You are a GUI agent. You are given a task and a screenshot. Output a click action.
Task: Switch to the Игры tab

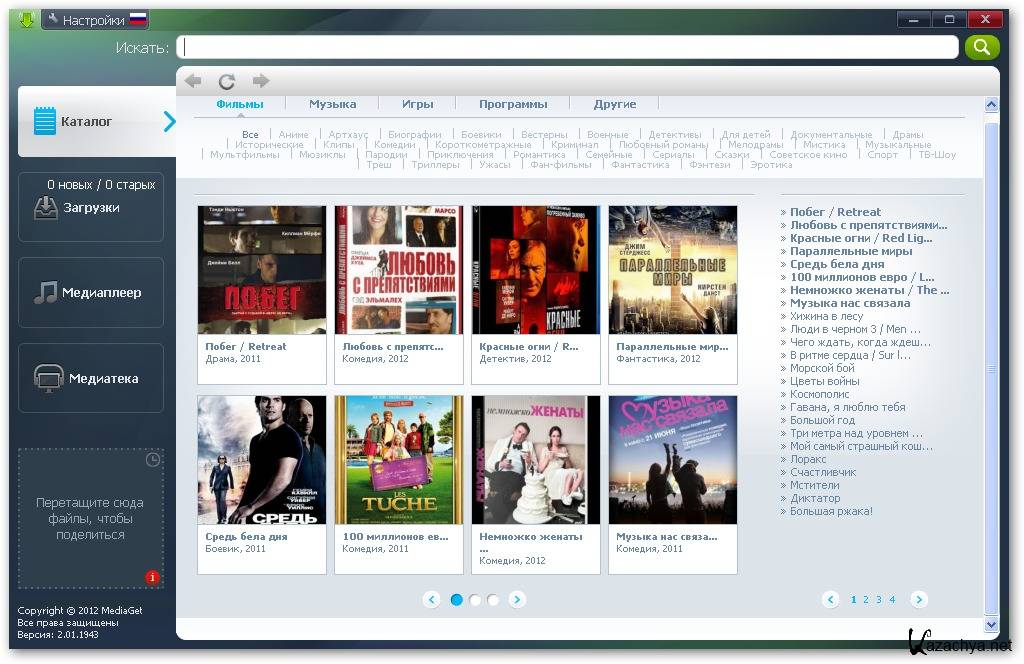coord(417,104)
